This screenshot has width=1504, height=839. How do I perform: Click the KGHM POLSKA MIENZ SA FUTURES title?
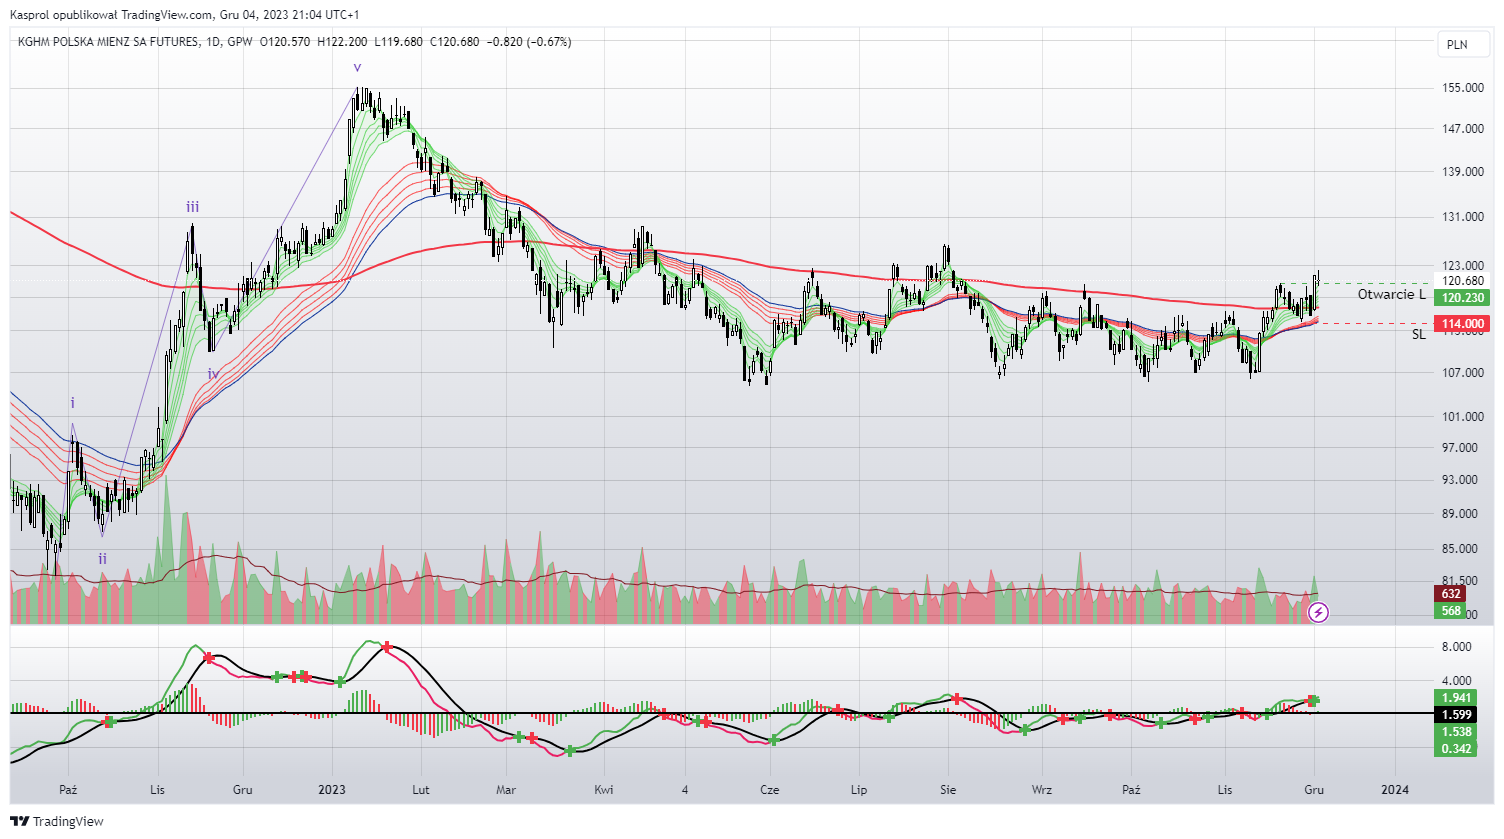tap(108, 42)
